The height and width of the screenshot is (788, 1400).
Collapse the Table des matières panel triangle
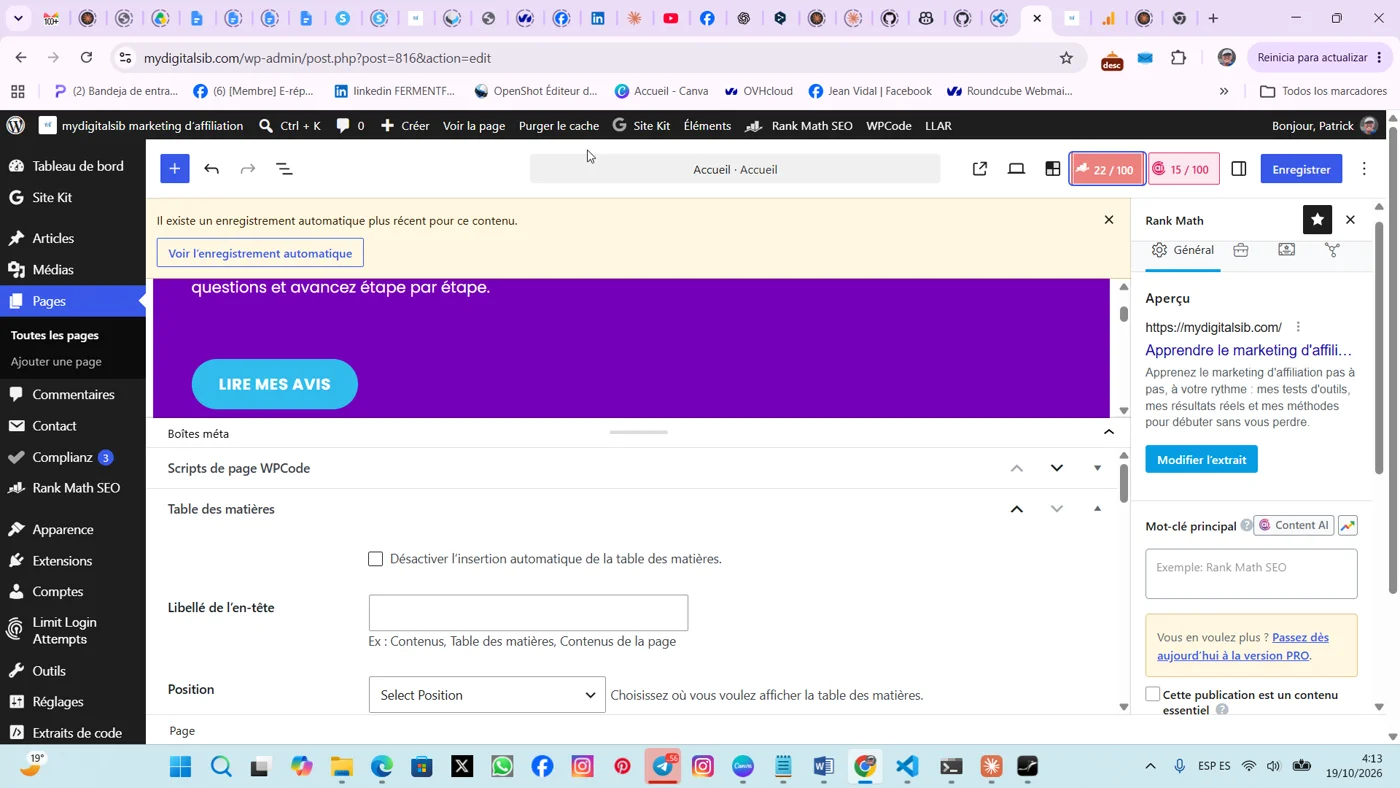click(1097, 509)
